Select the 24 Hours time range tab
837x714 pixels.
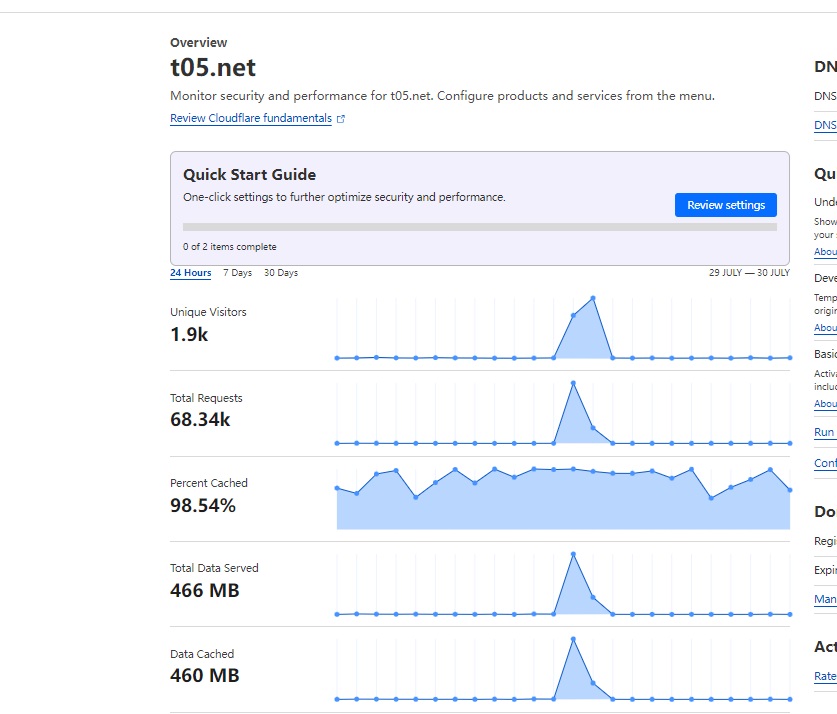190,273
